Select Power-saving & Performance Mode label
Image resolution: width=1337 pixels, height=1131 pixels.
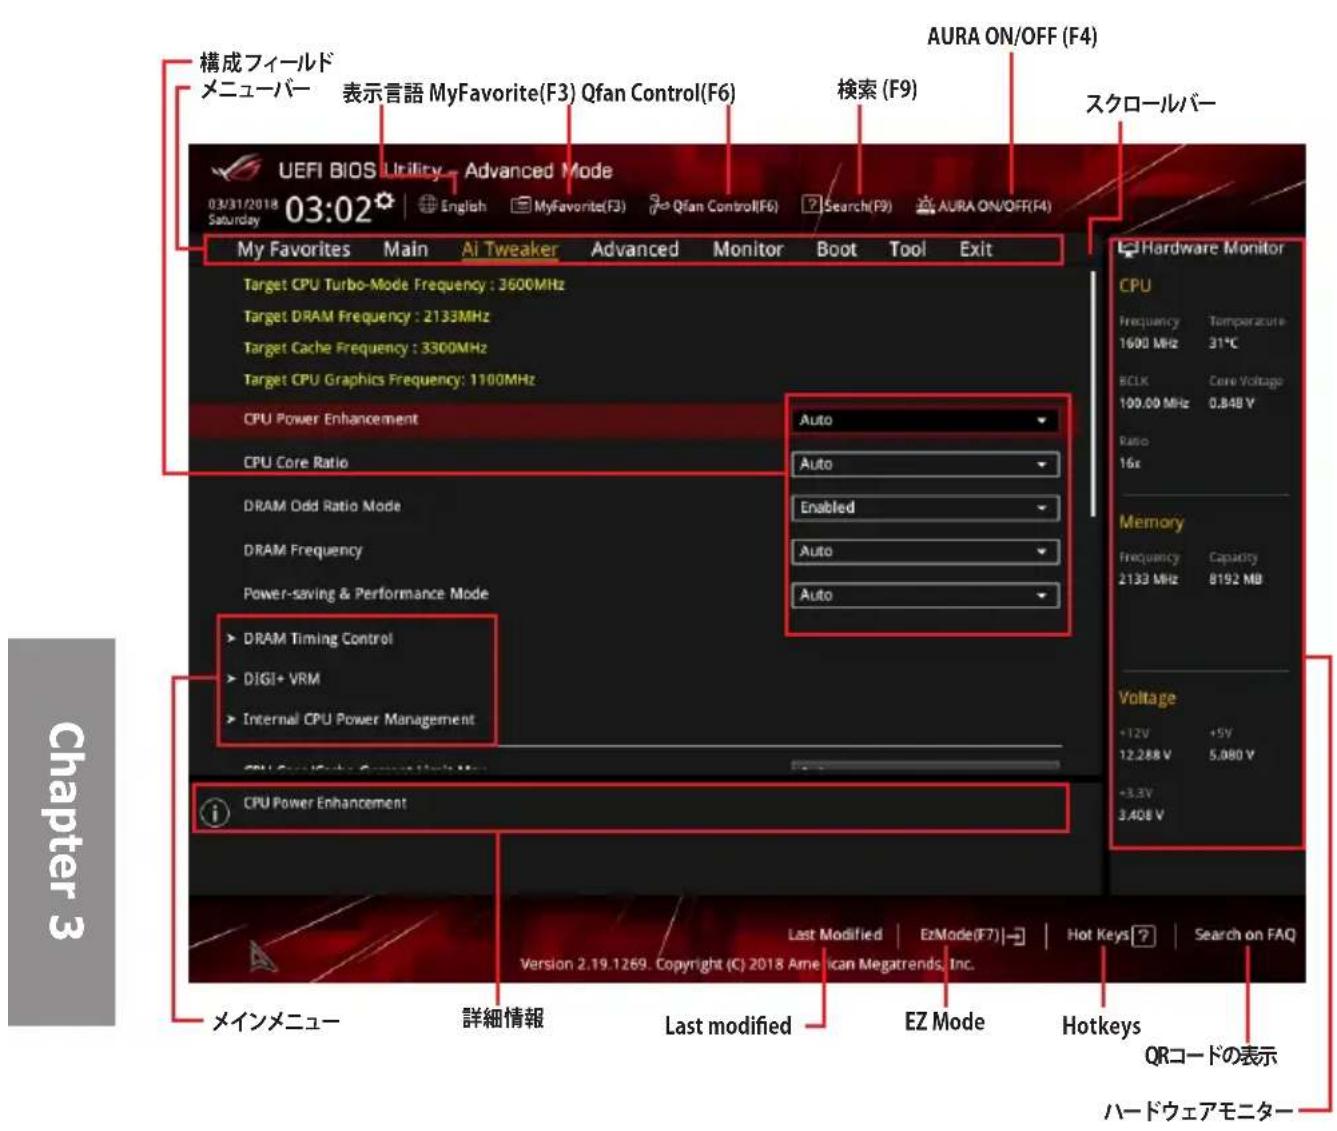point(366,594)
